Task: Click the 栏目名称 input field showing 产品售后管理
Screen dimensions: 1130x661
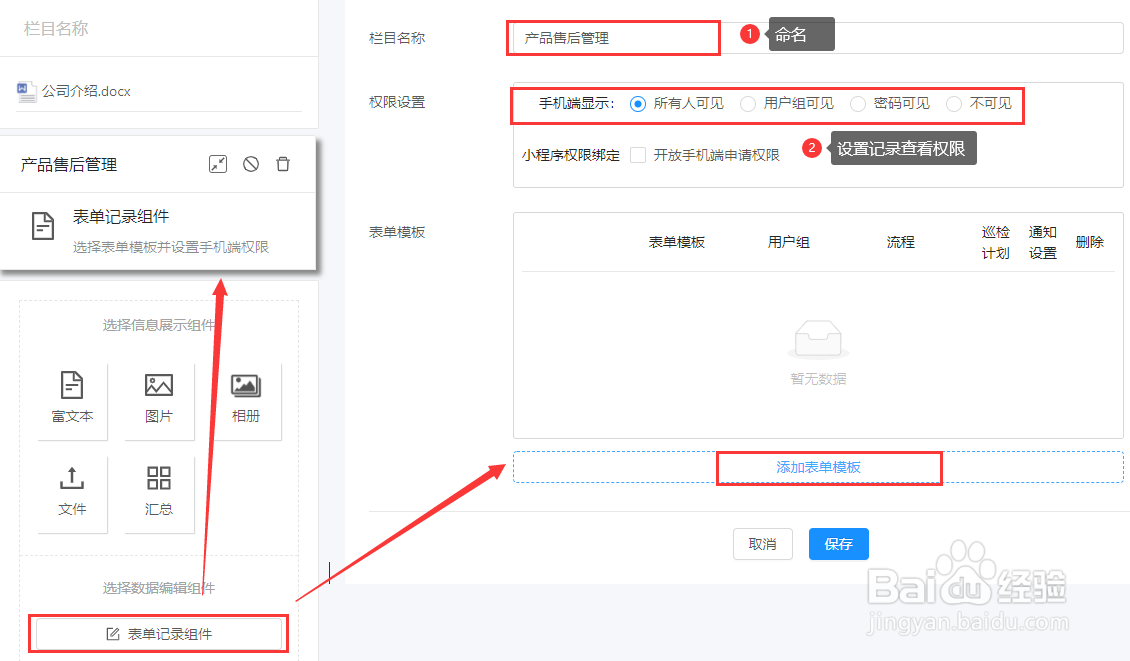Action: (613, 37)
